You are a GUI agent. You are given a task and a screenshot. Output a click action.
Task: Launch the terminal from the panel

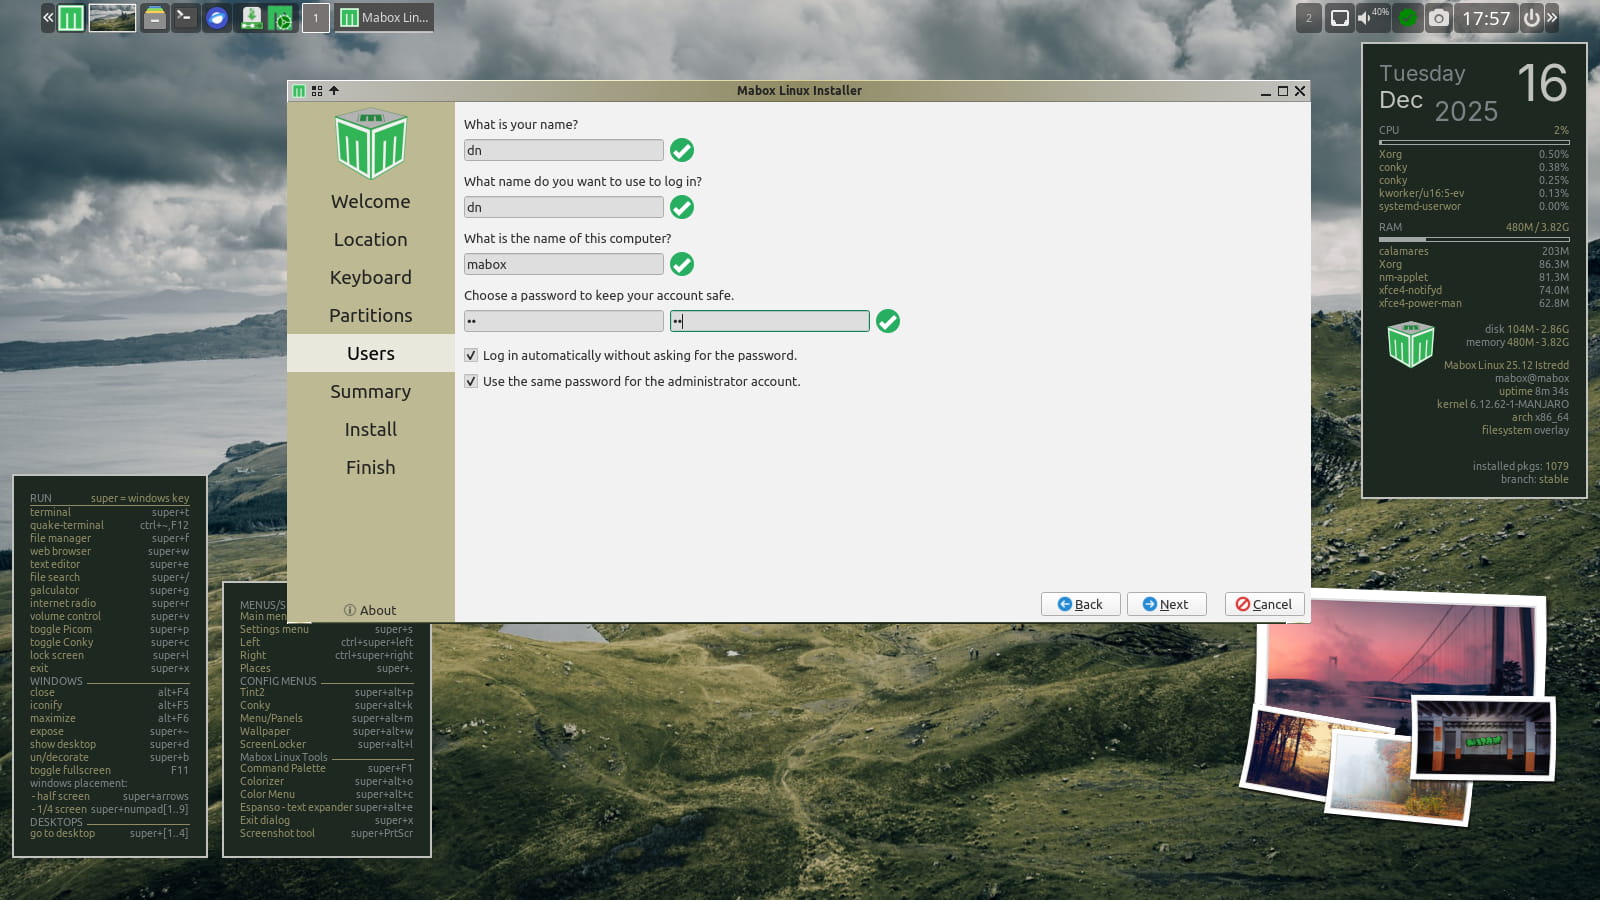(185, 18)
